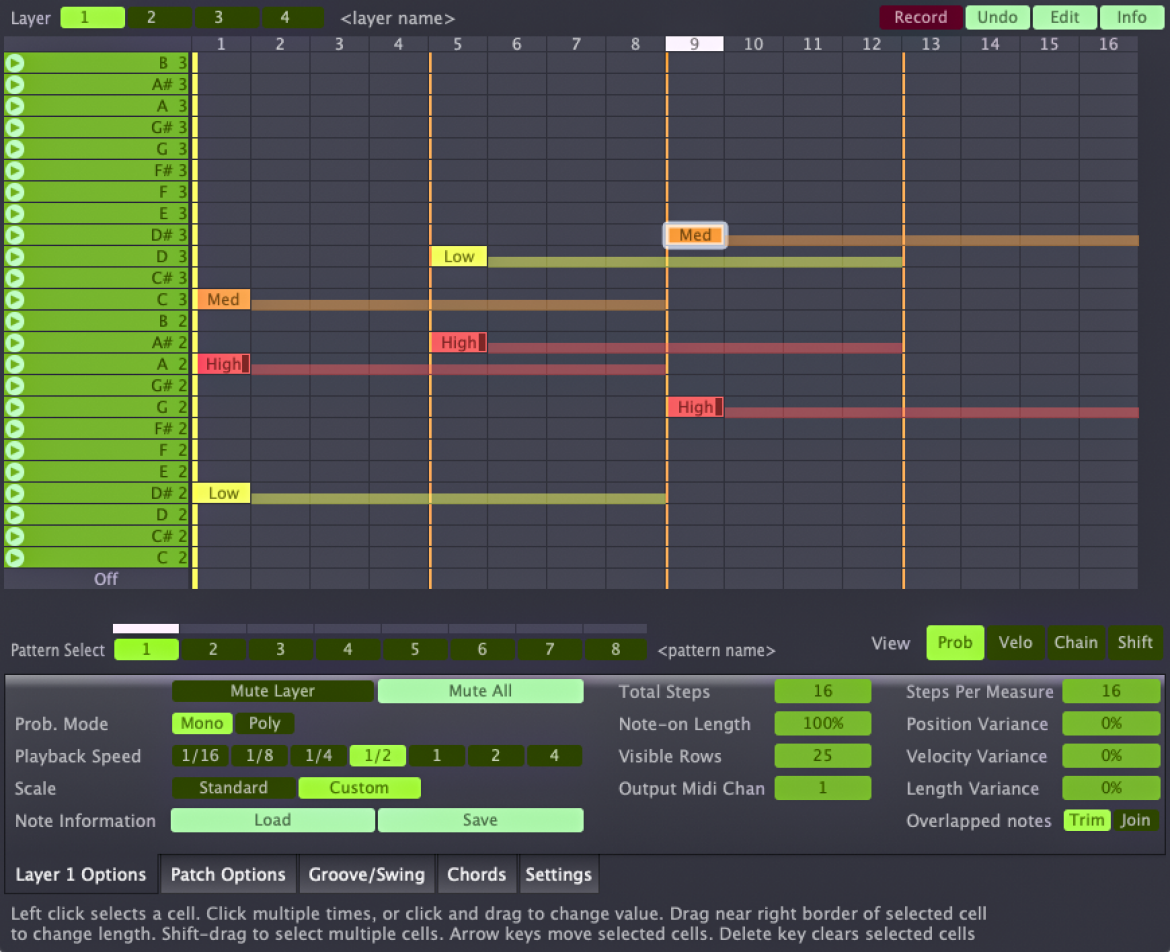
Task: Set probability mode to Poly
Action: pos(264,723)
